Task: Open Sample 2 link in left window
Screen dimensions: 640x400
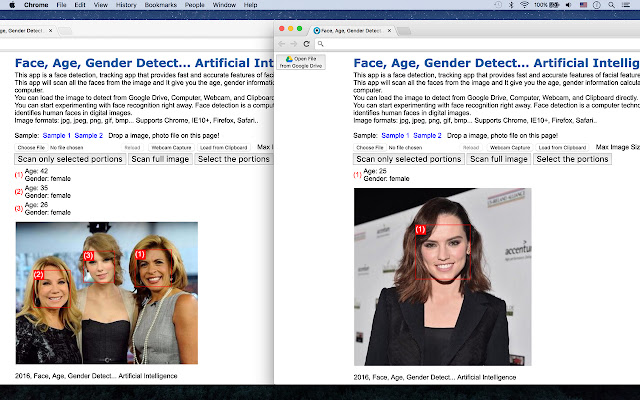Action: 89,136
